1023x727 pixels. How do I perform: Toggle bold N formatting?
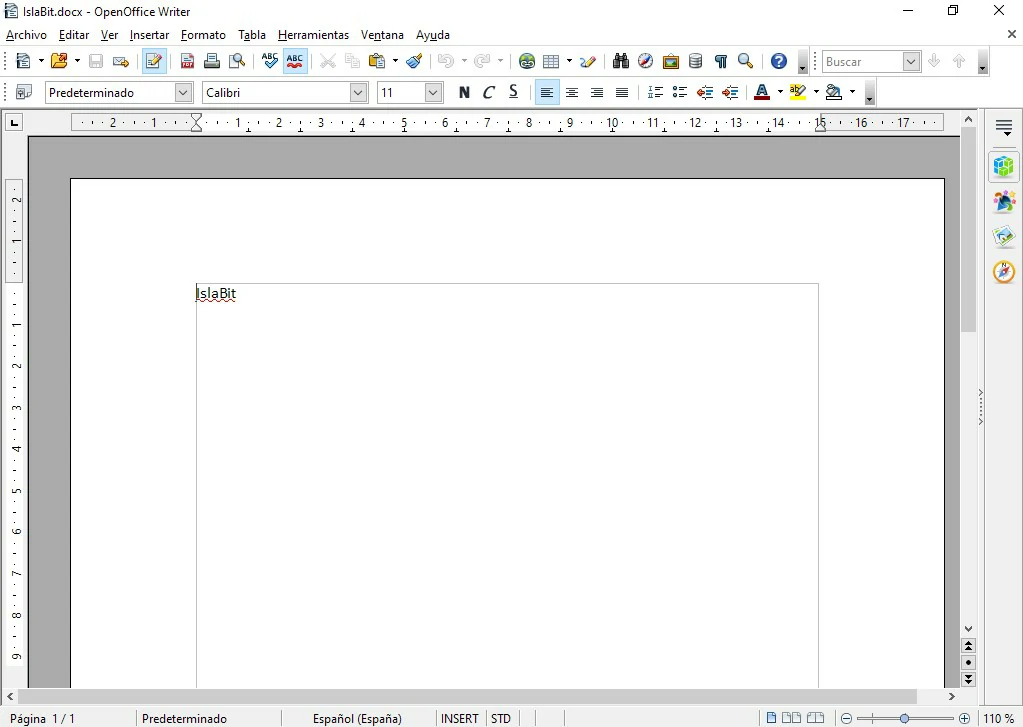[x=464, y=92]
